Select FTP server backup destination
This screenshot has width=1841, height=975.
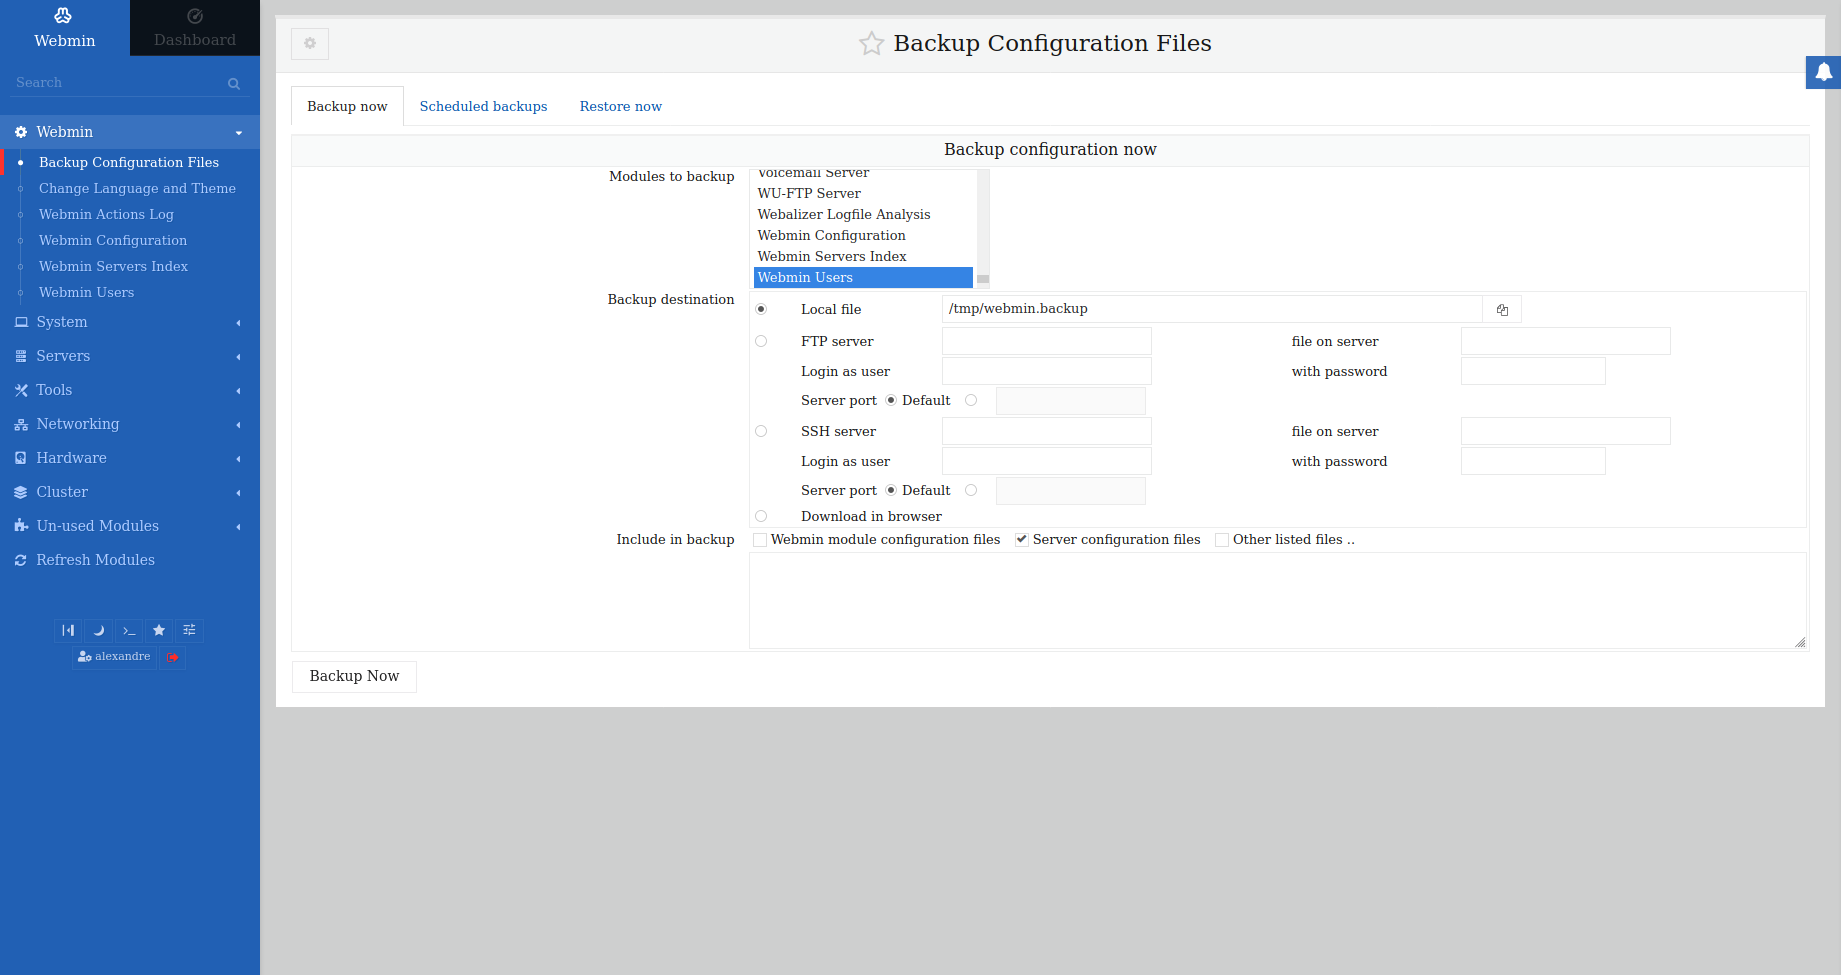pyautogui.click(x=761, y=341)
